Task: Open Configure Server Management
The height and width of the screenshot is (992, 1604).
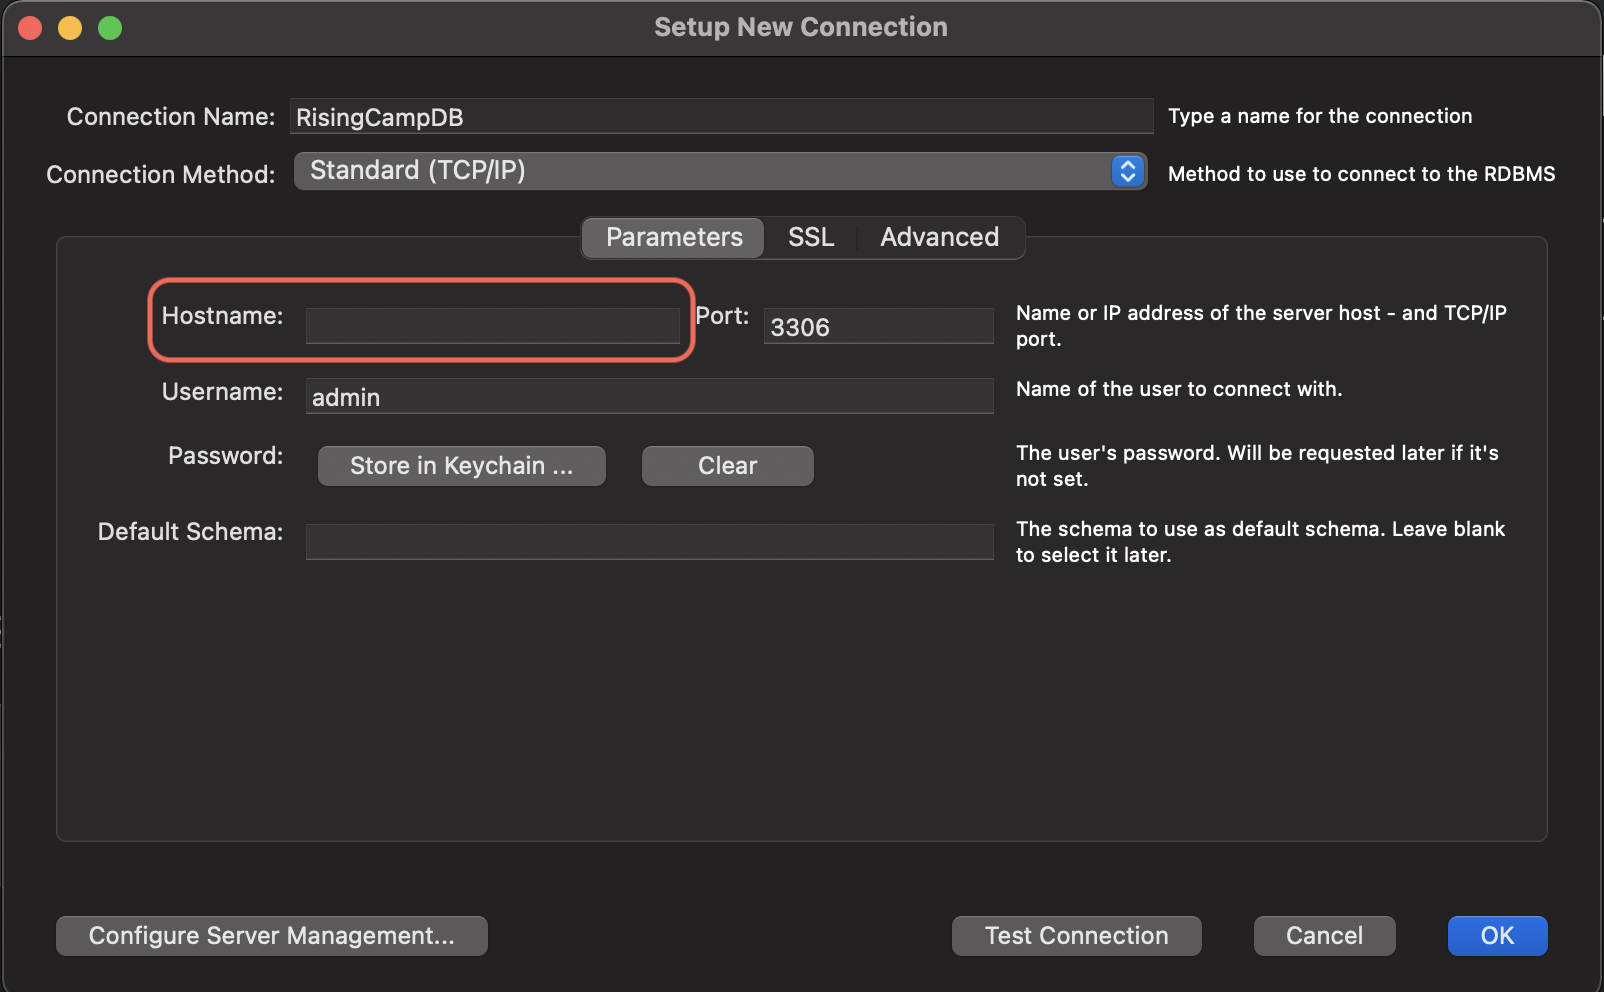Action: (272, 936)
